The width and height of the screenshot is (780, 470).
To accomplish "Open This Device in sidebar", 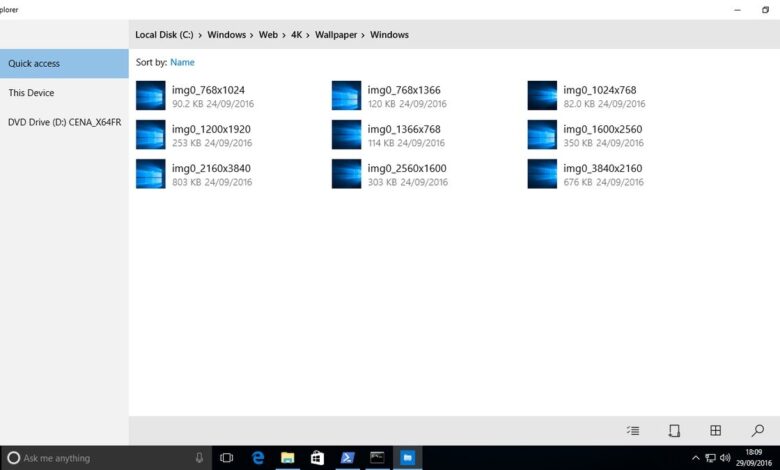I will click(x=64, y=93).
